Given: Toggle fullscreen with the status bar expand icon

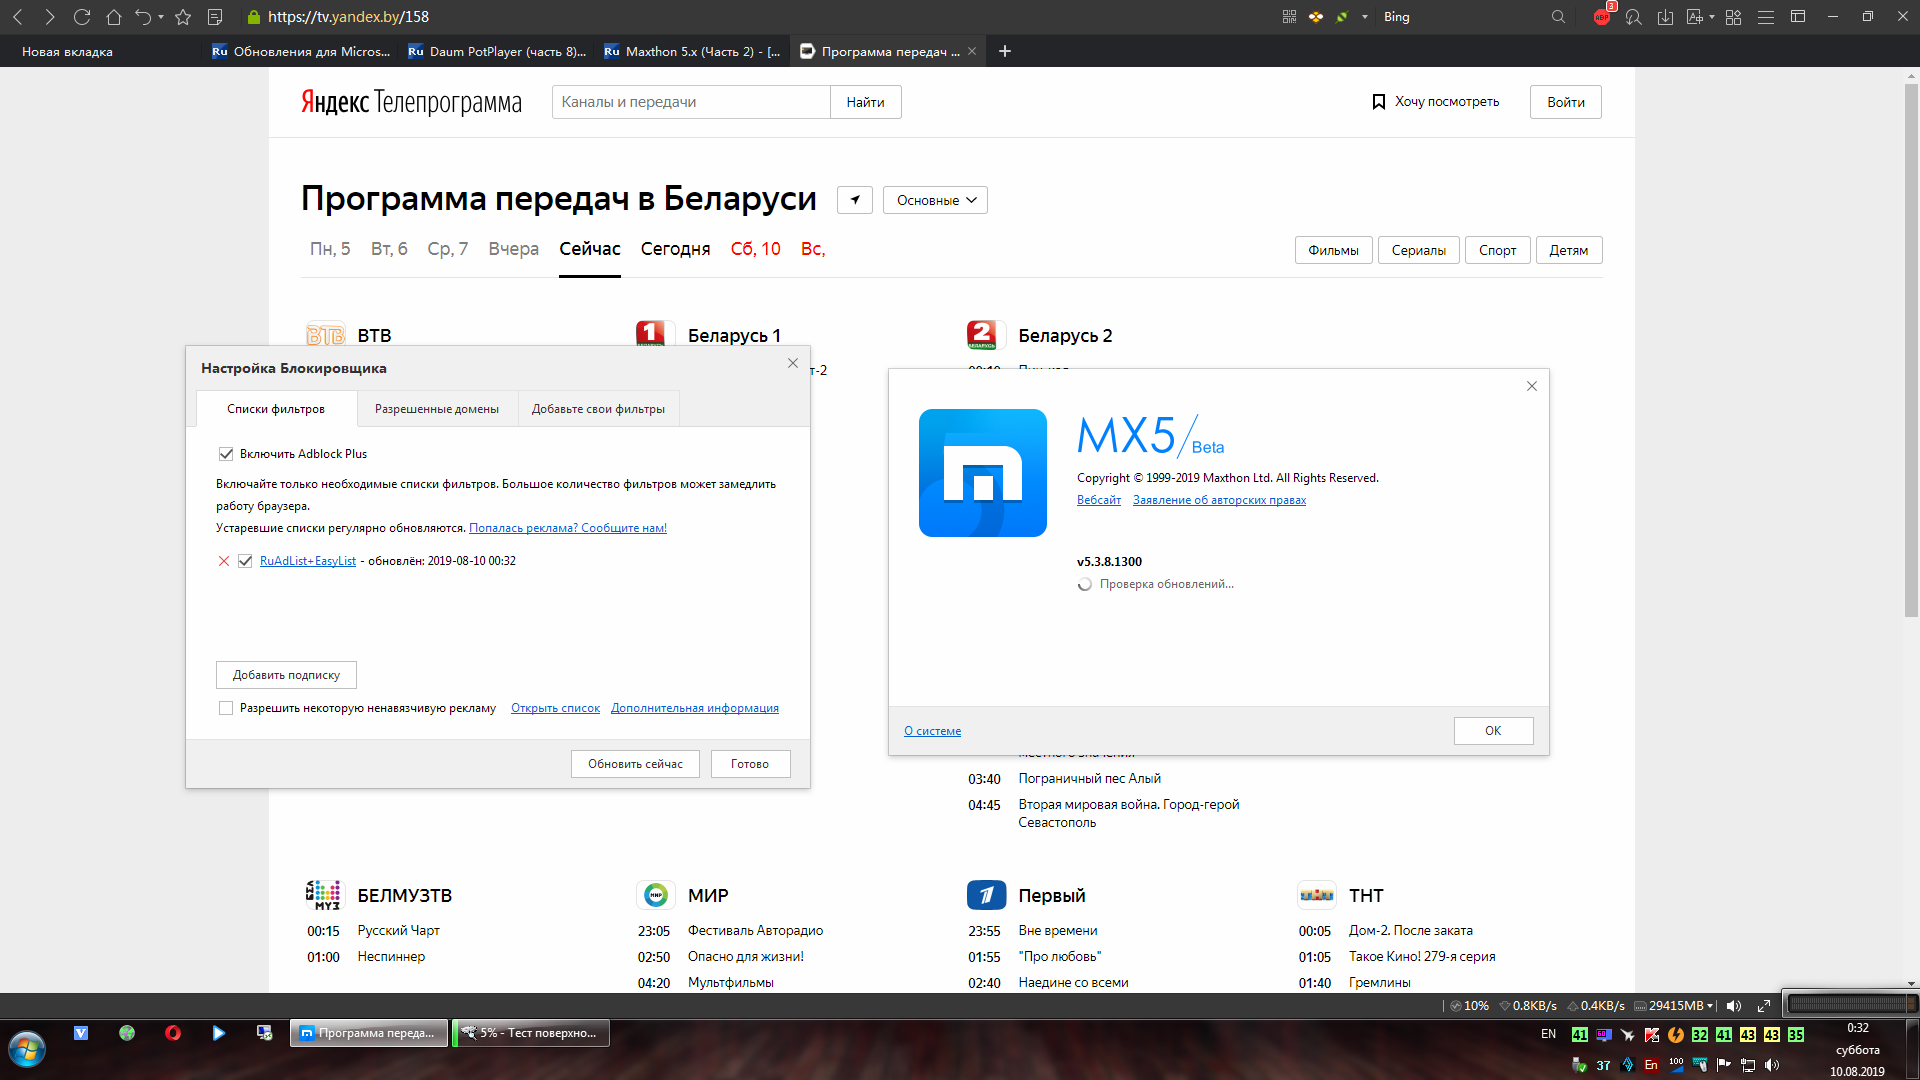Looking at the screenshot, I should point(1764,1006).
